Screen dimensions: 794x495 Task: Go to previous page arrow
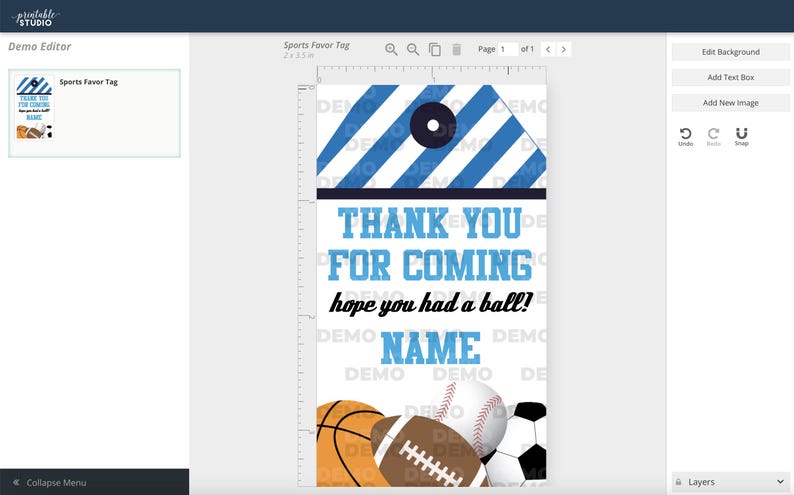click(548, 49)
